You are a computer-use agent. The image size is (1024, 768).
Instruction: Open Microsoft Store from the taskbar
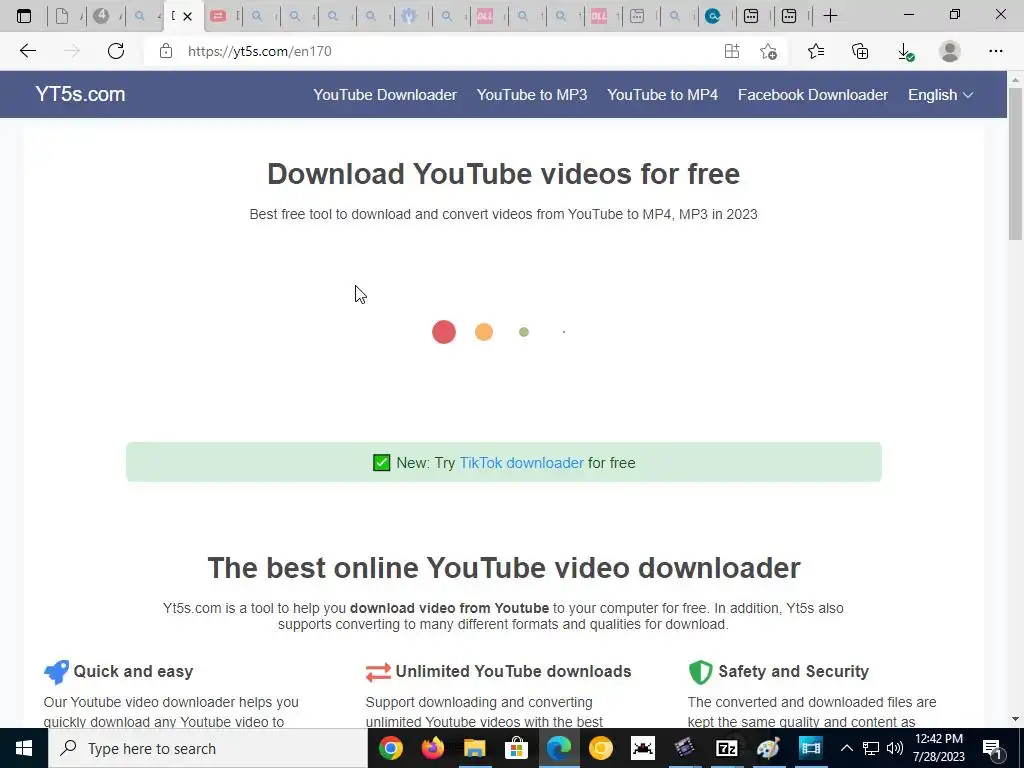517,748
